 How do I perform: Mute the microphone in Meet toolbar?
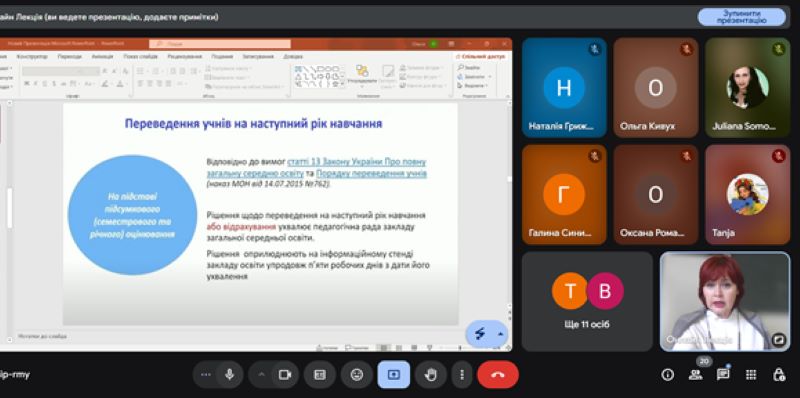point(230,375)
